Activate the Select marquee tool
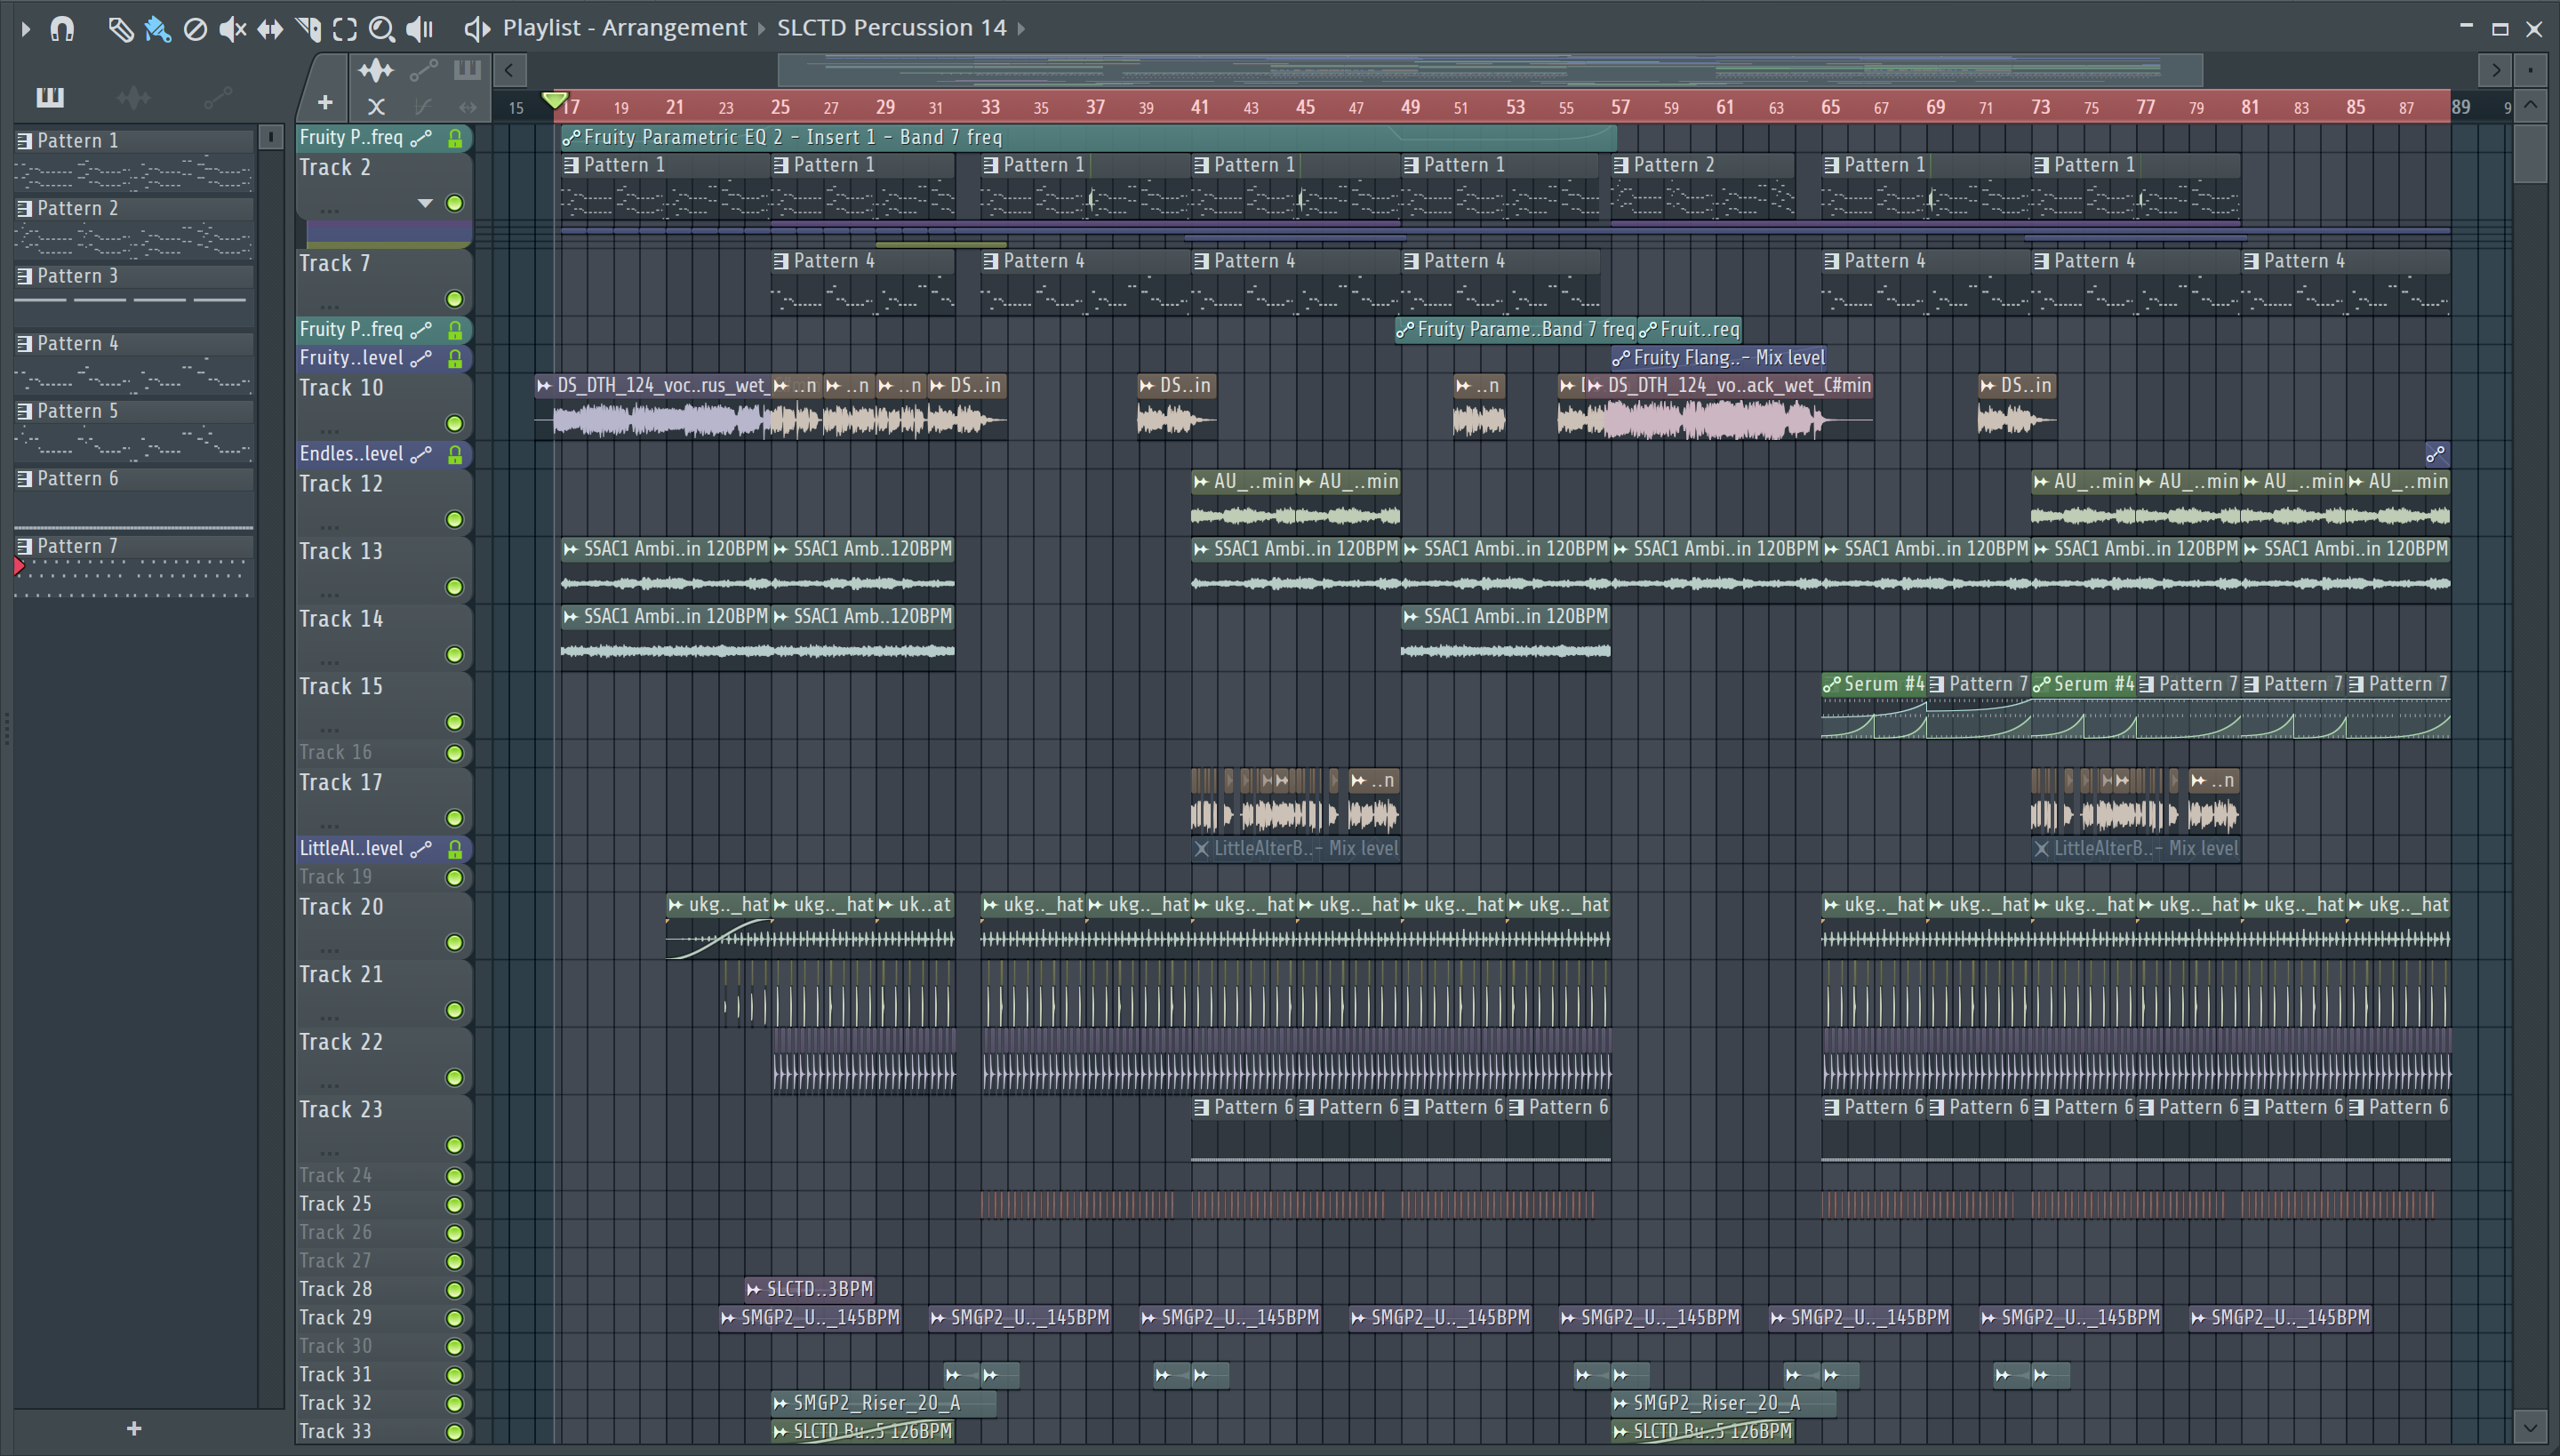Screen dimensions: 2560x1456 pyautogui.click(x=344, y=29)
